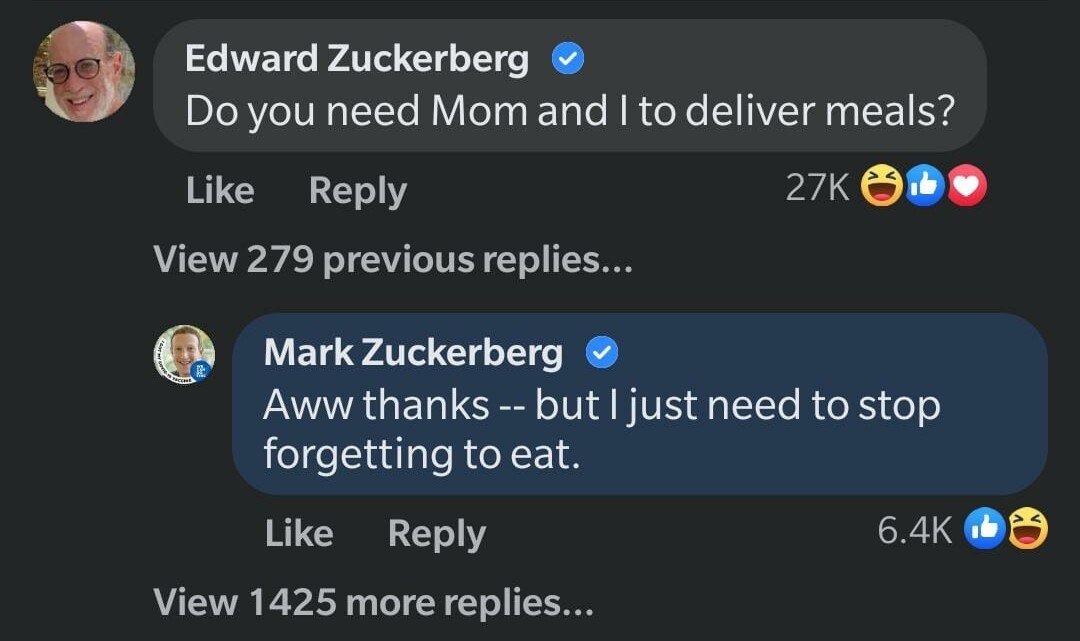This screenshot has height=641, width=1080.
Task: Like Mark Zuckerberg's reply
Action: (x=299, y=532)
